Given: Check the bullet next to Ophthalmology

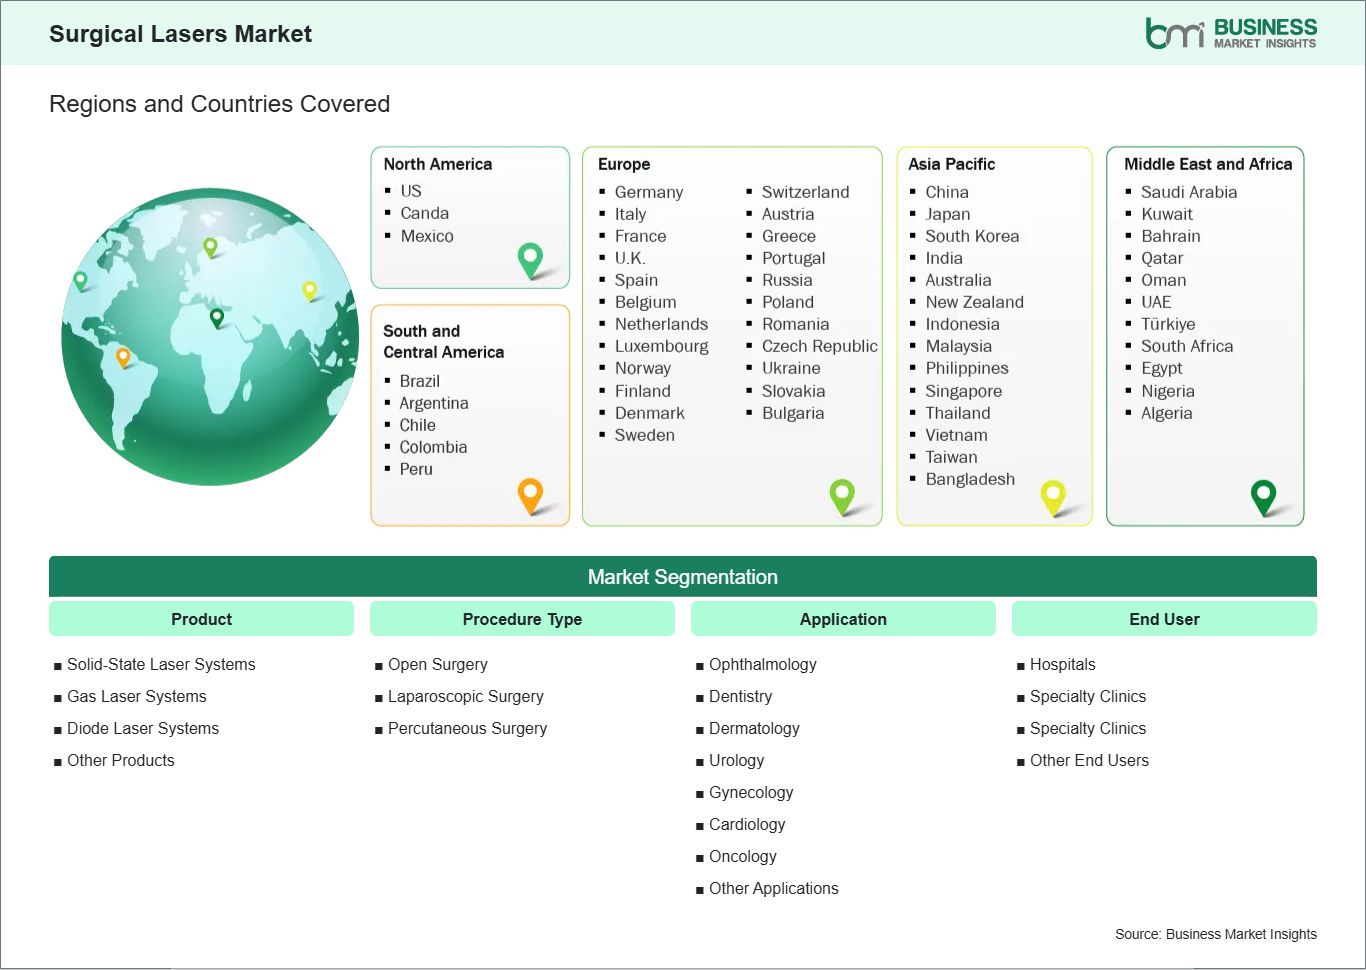Looking at the screenshot, I should (699, 665).
